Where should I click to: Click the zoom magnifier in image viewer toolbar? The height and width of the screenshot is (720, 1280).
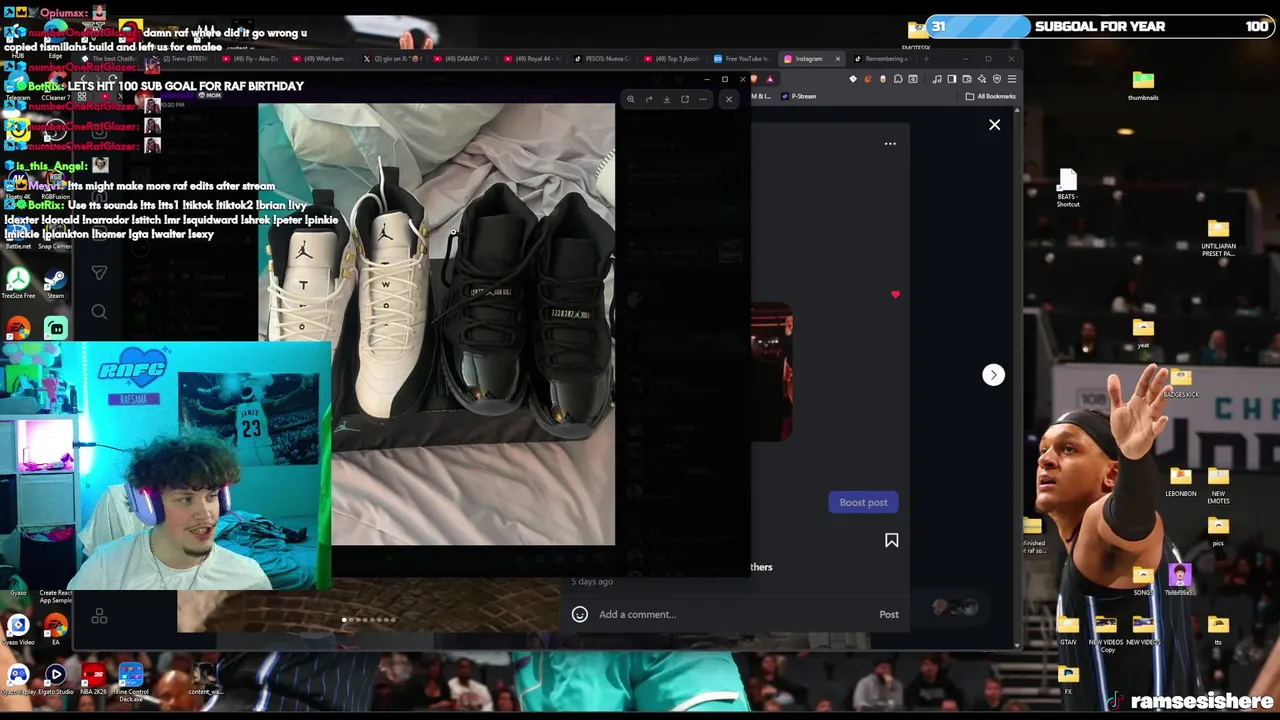630,99
